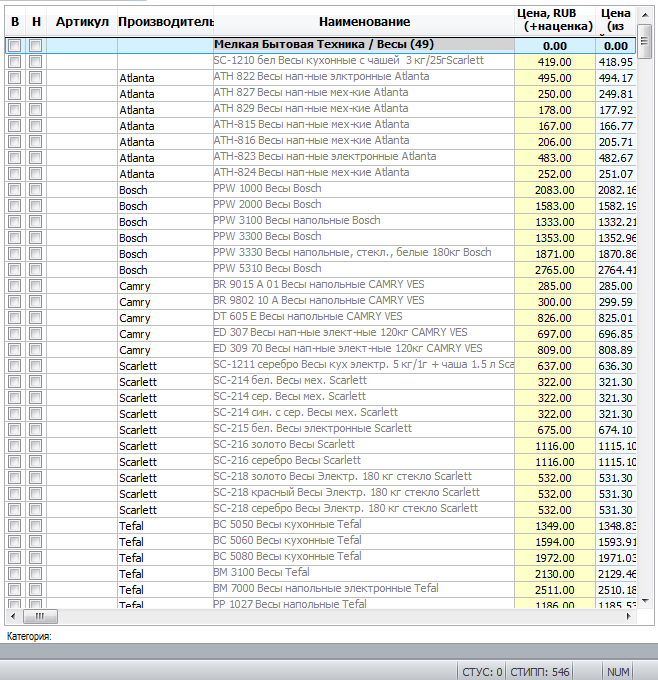The image size is (658, 680).
Task: Toggle В checkbox for BR 9015 A 01 row
Action: click(x=14, y=286)
